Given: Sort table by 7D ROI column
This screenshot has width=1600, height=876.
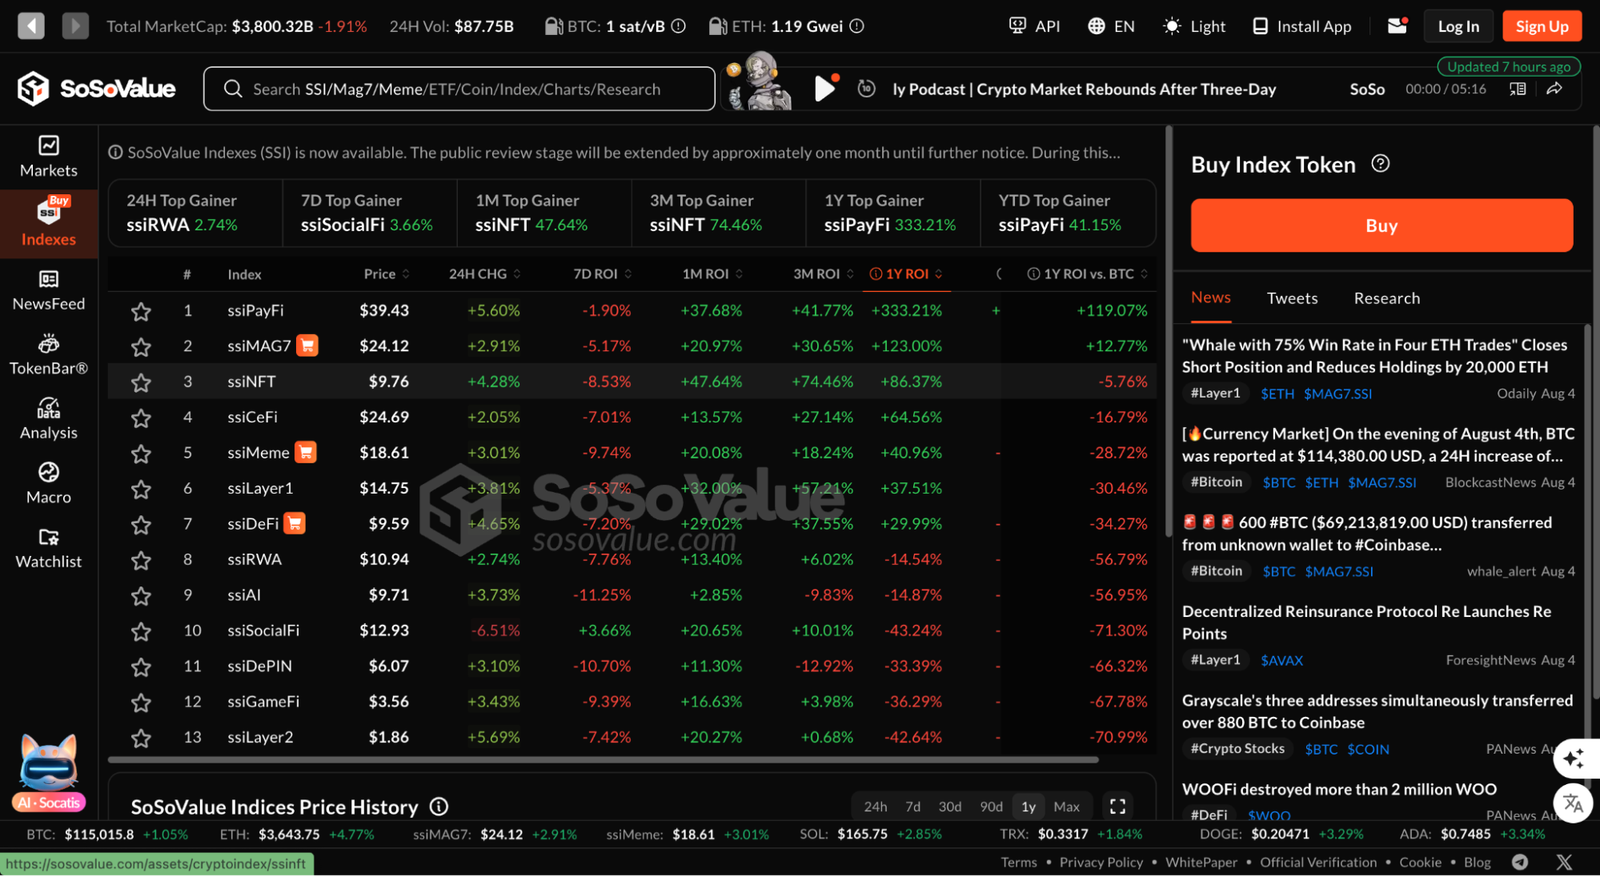Looking at the screenshot, I should [x=602, y=274].
